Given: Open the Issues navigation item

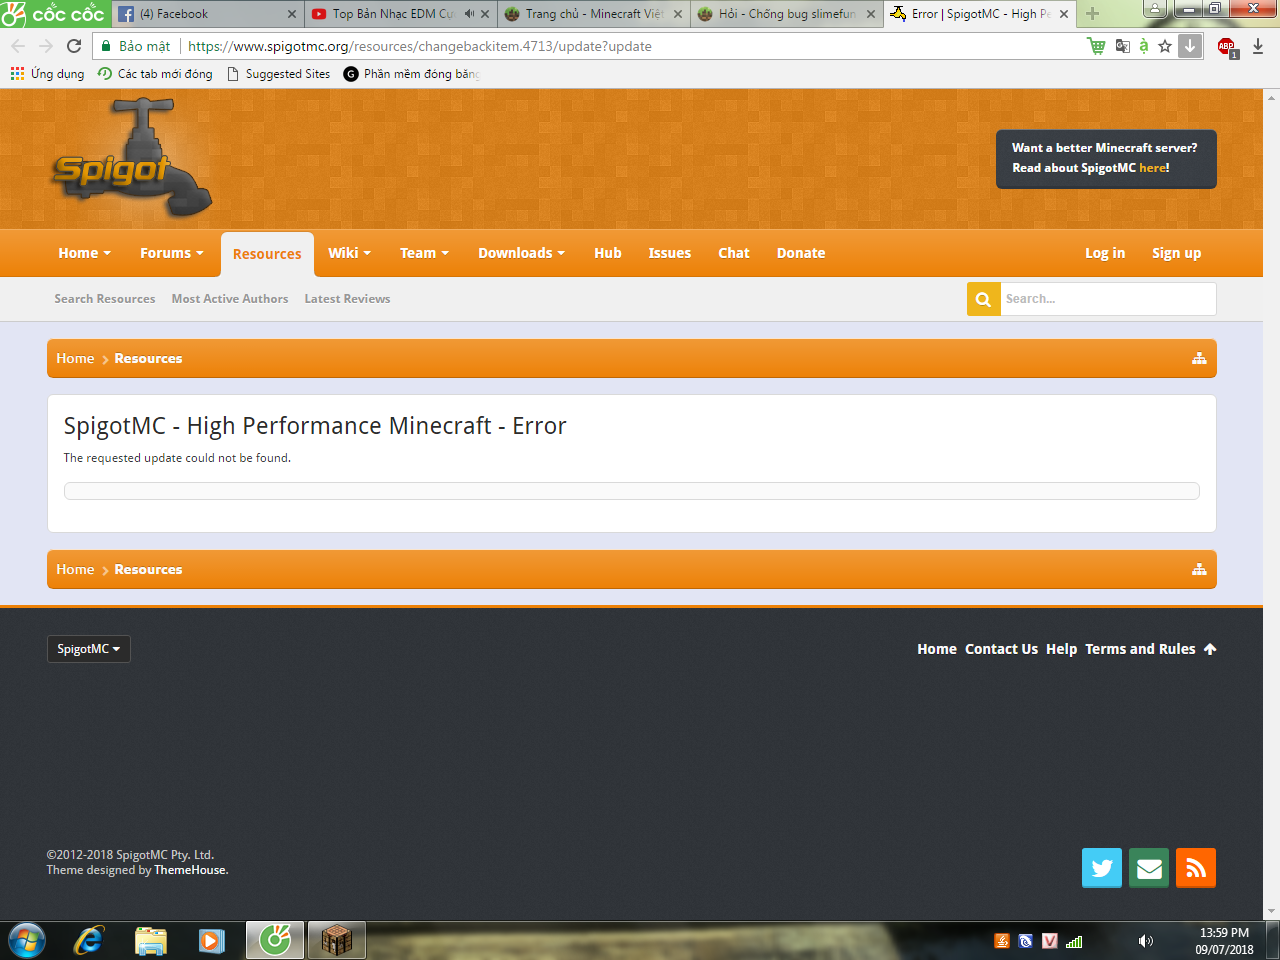Looking at the screenshot, I should coord(670,253).
